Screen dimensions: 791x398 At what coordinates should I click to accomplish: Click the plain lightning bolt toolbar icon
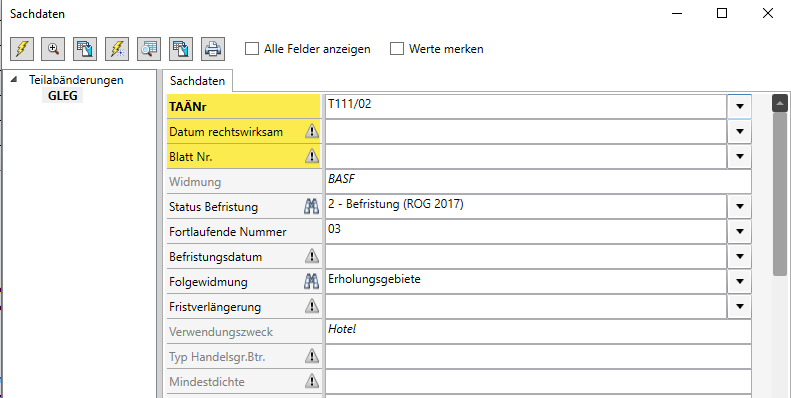pyautogui.click(x=22, y=49)
